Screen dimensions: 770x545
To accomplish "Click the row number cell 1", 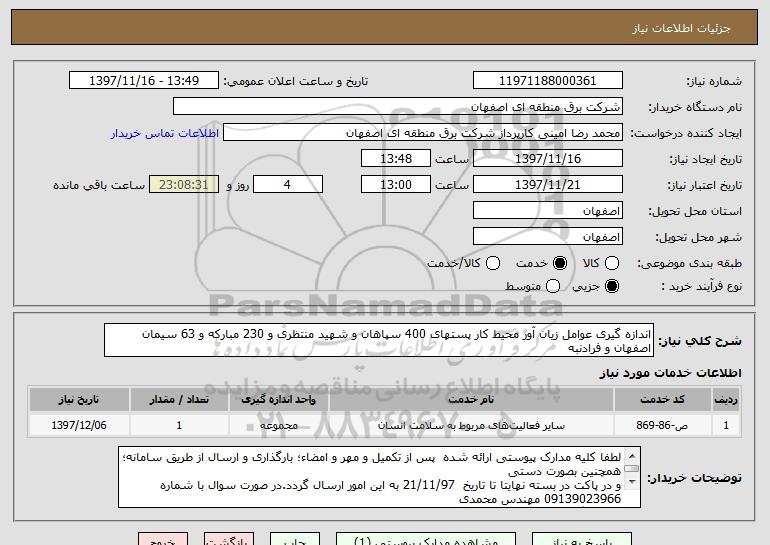I will 726,425.
